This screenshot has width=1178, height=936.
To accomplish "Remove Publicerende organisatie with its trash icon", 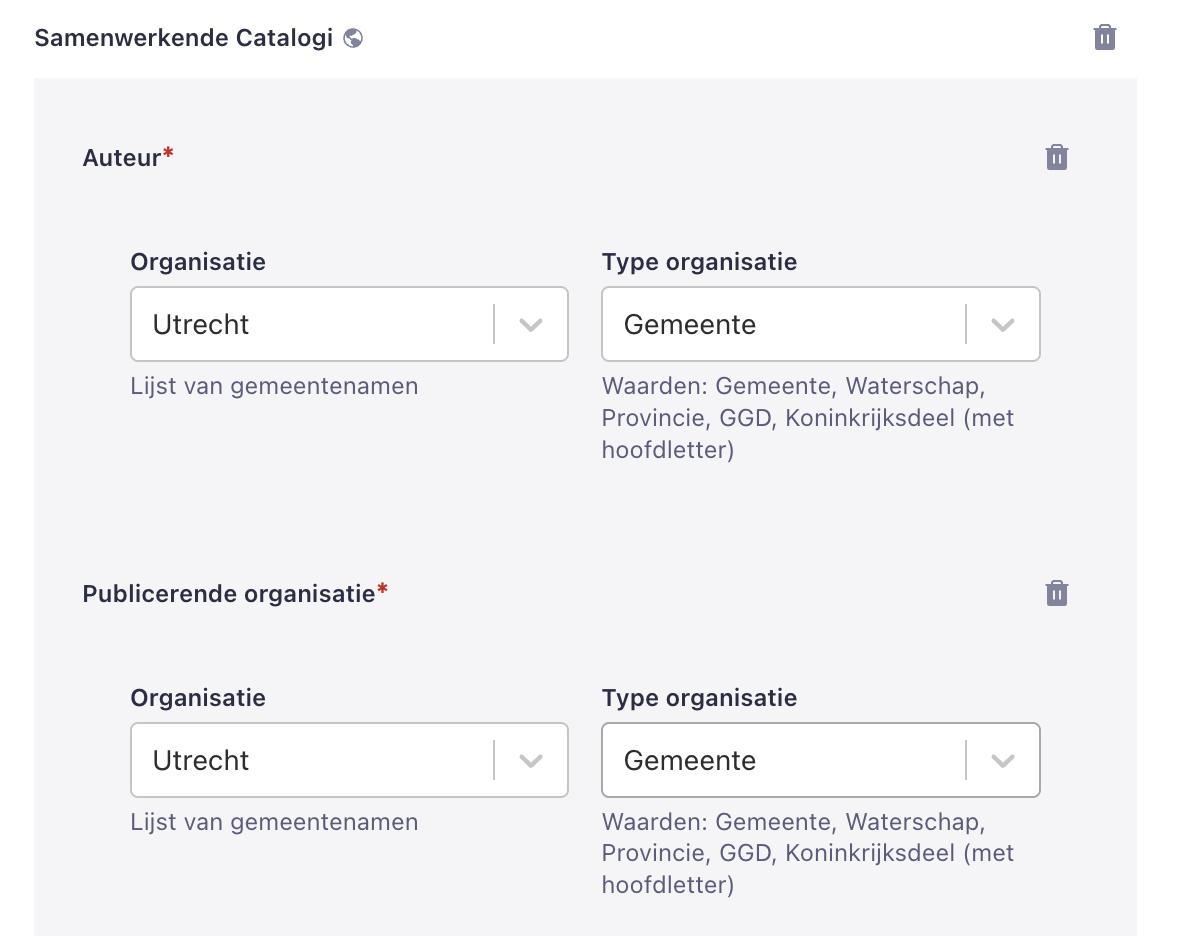I will tap(1056, 593).
